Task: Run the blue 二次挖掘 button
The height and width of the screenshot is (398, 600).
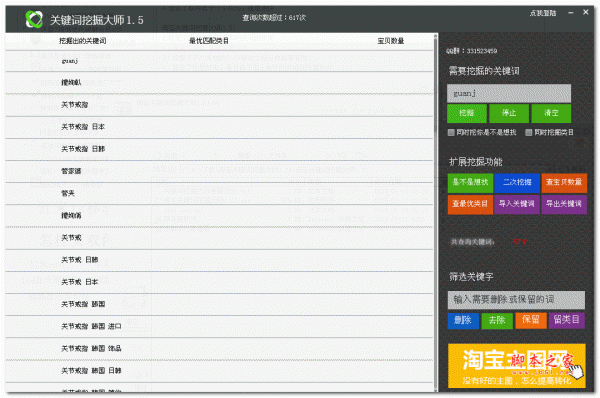Action: click(x=517, y=183)
